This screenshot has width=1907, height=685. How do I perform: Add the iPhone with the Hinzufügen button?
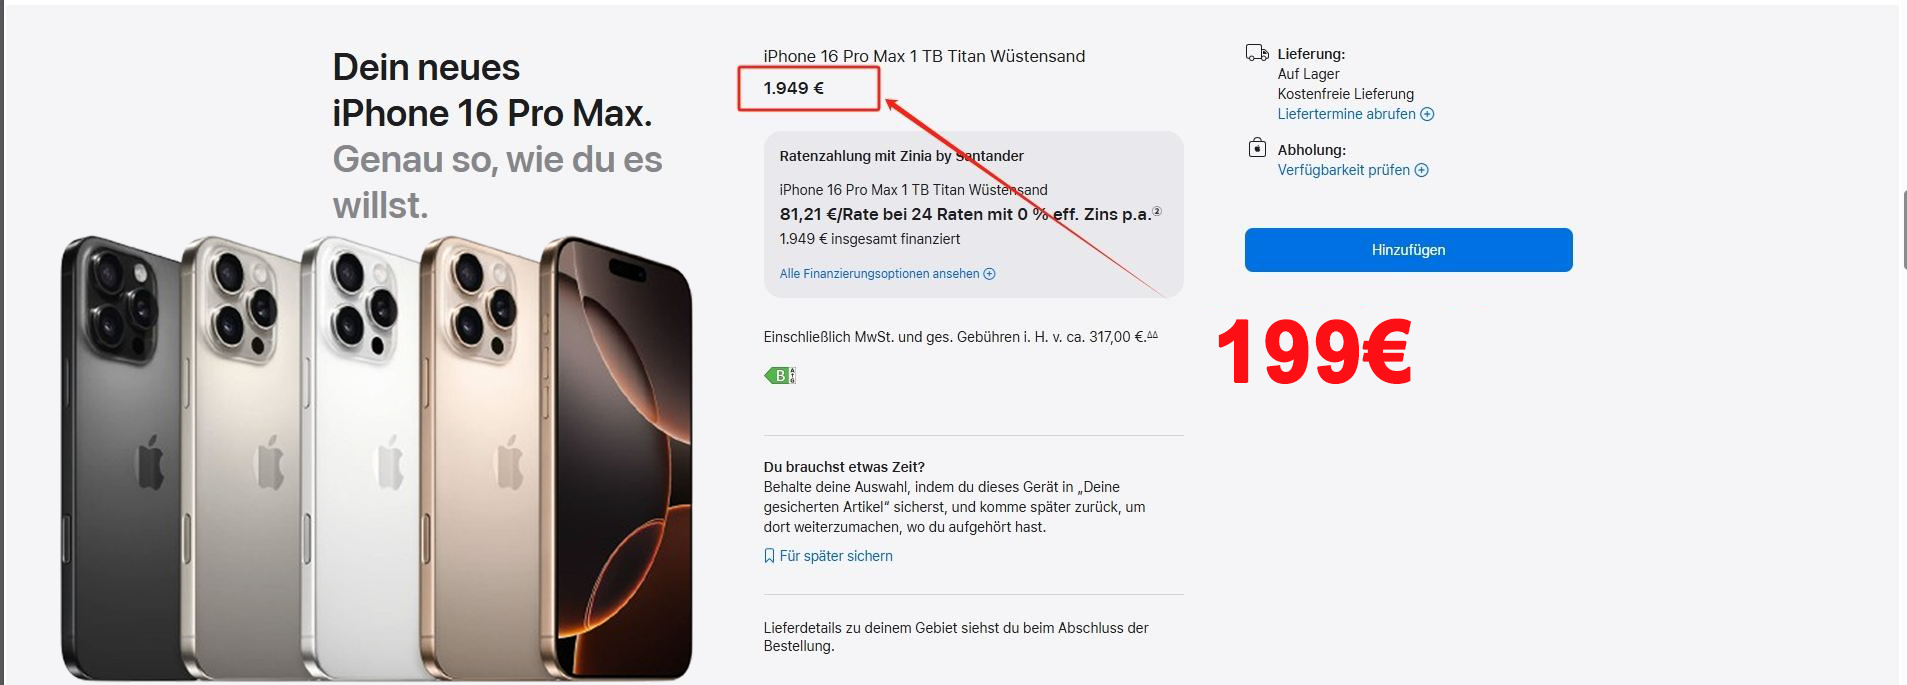point(1408,250)
